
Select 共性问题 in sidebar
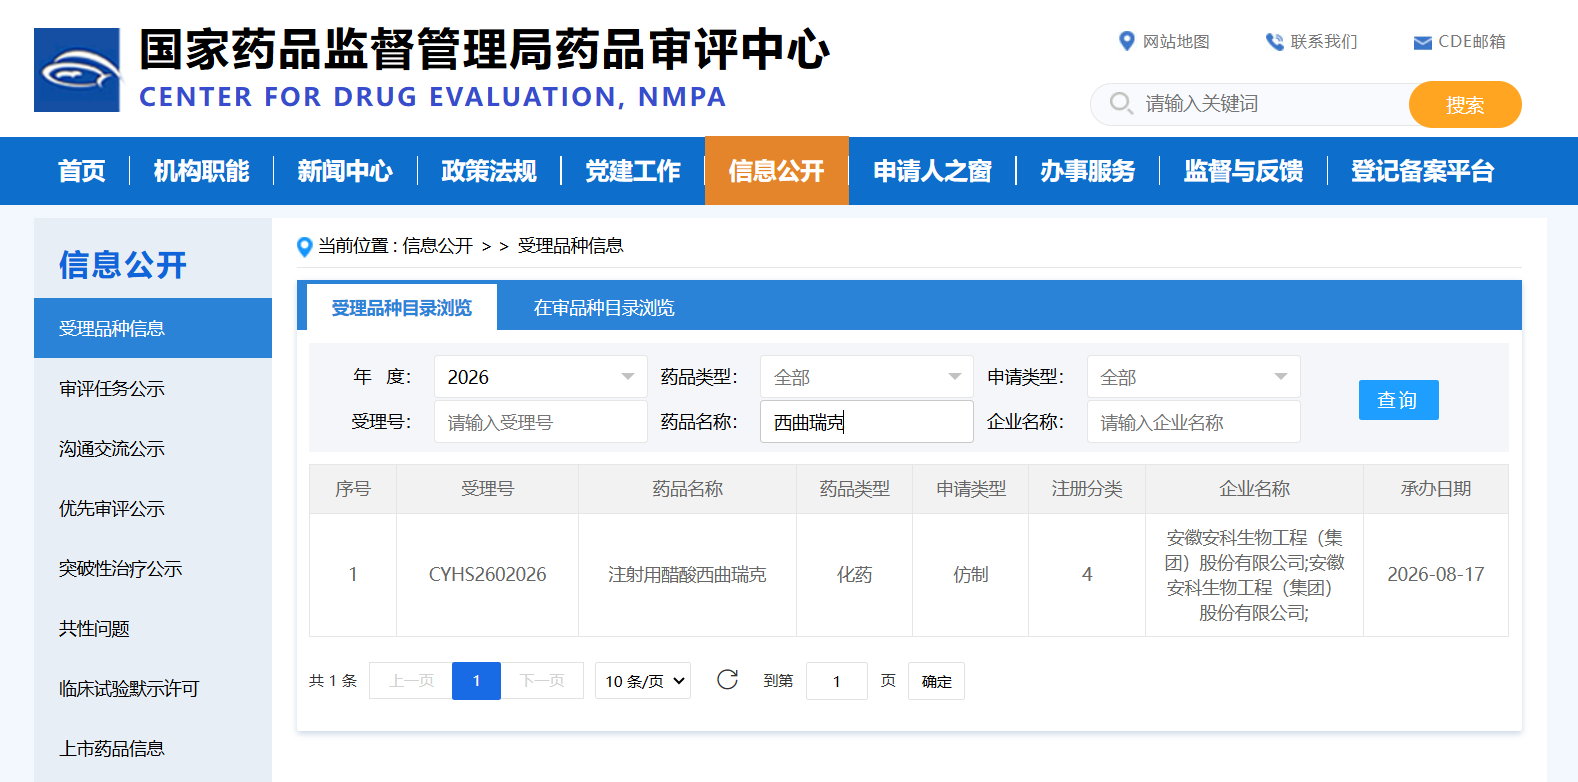click(x=153, y=628)
